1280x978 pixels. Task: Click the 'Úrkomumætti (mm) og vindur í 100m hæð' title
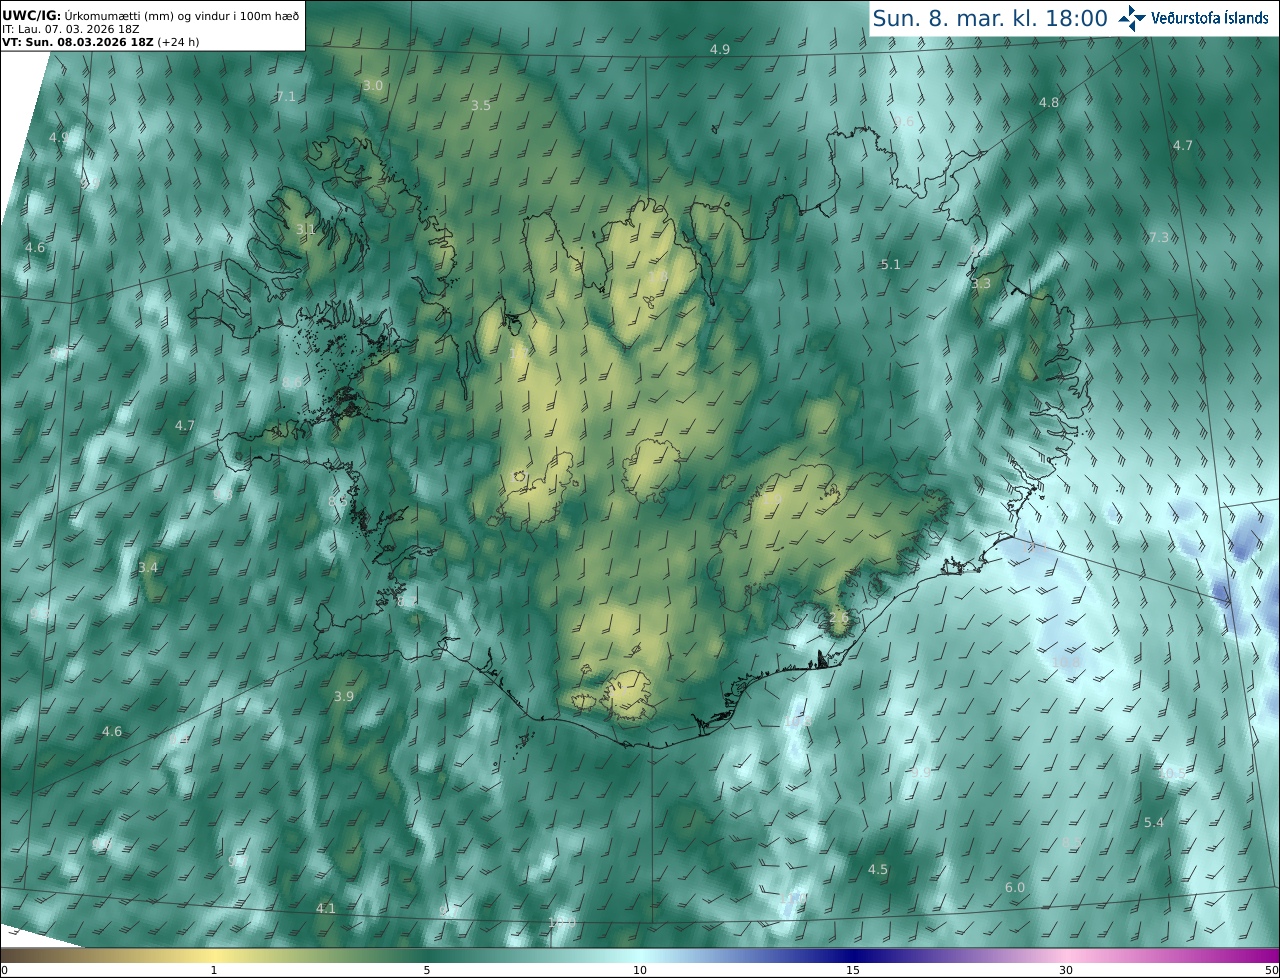(x=182, y=15)
